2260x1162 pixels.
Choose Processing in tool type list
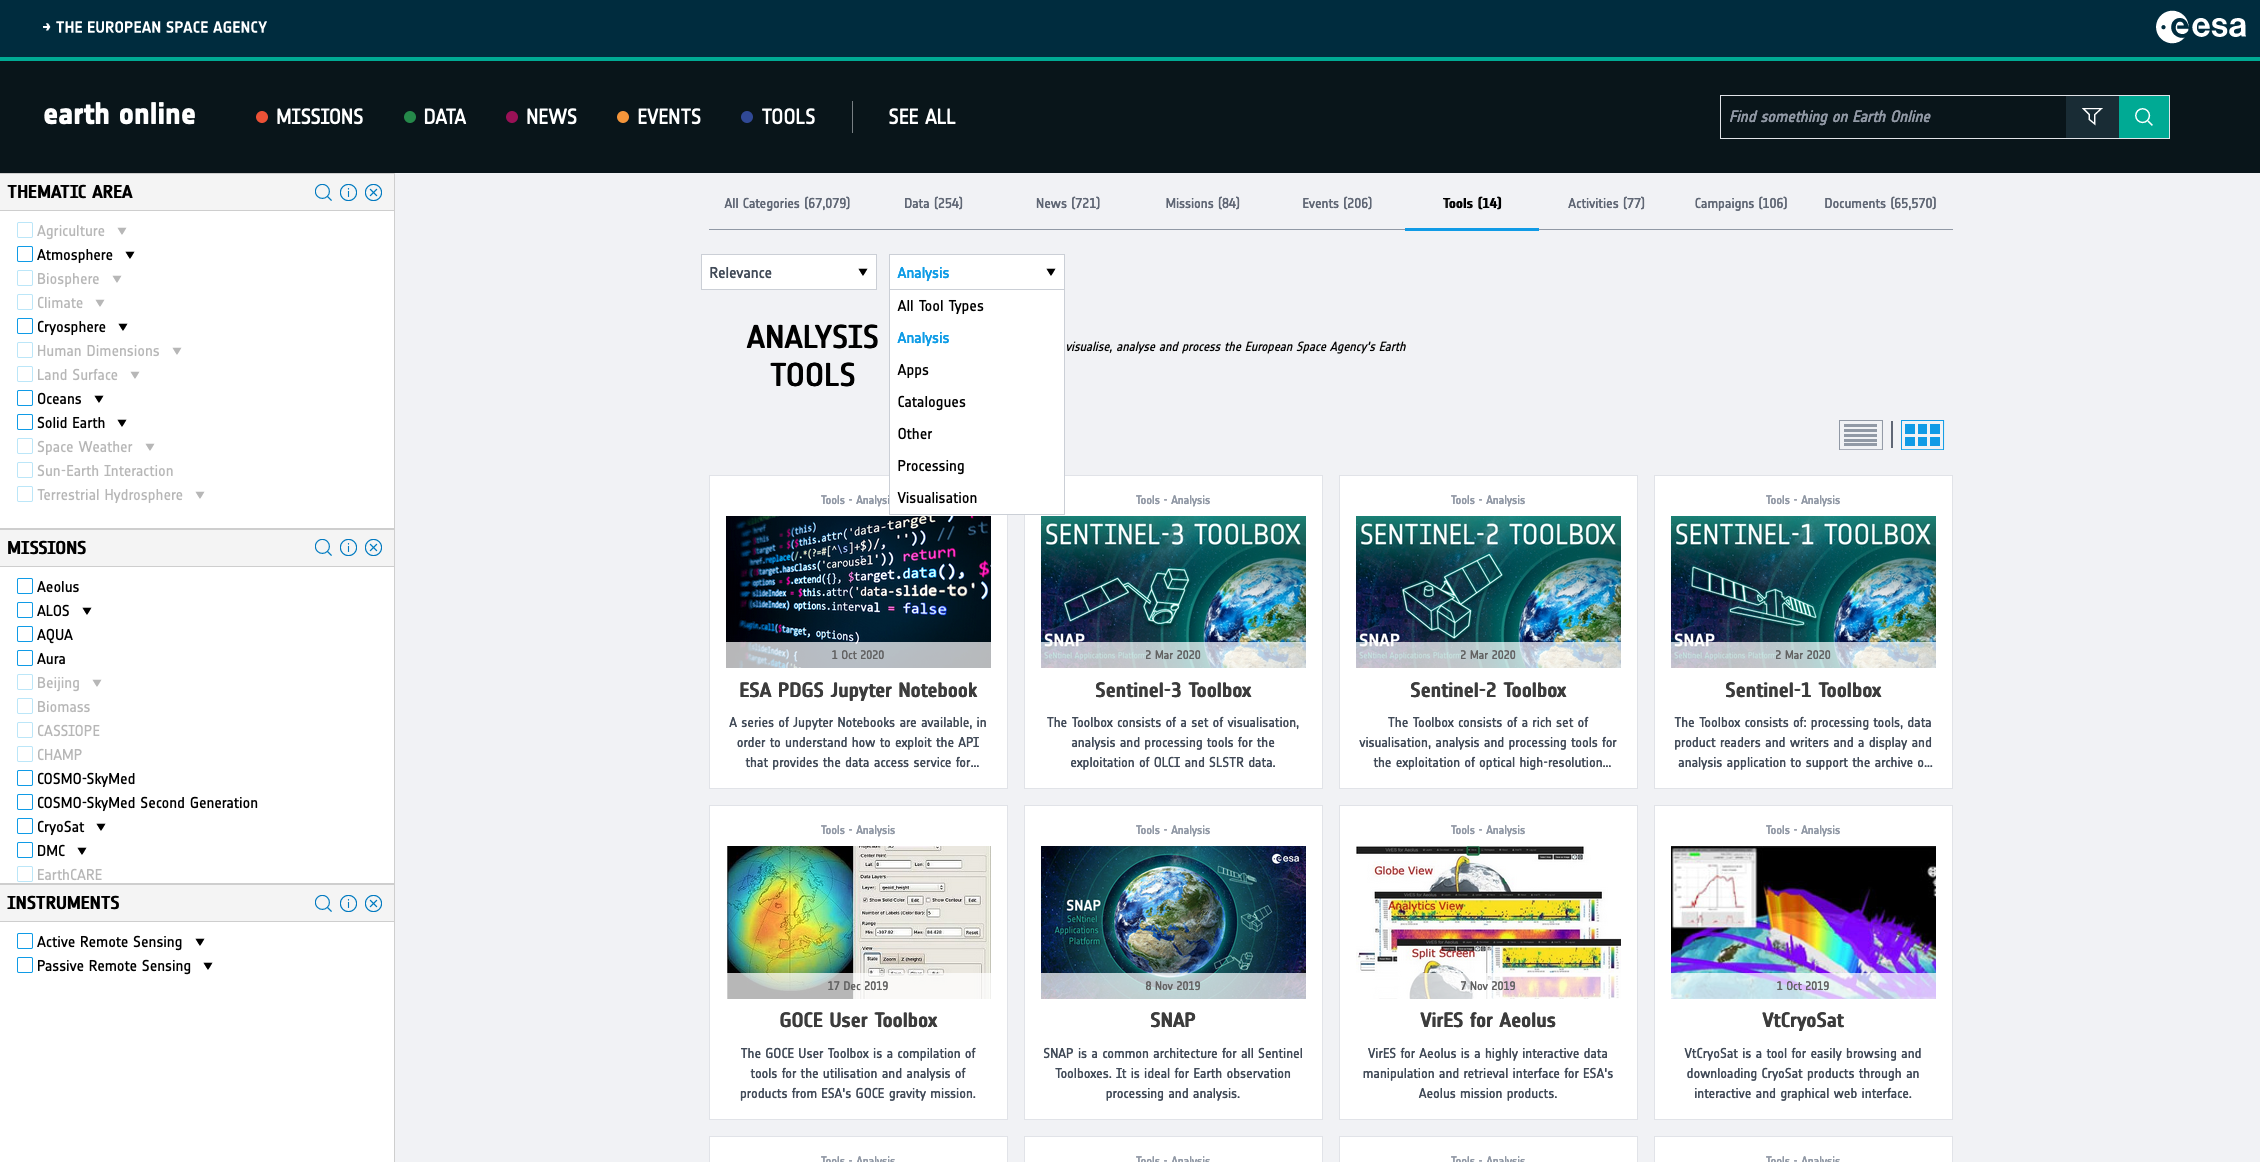[x=976, y=466]
